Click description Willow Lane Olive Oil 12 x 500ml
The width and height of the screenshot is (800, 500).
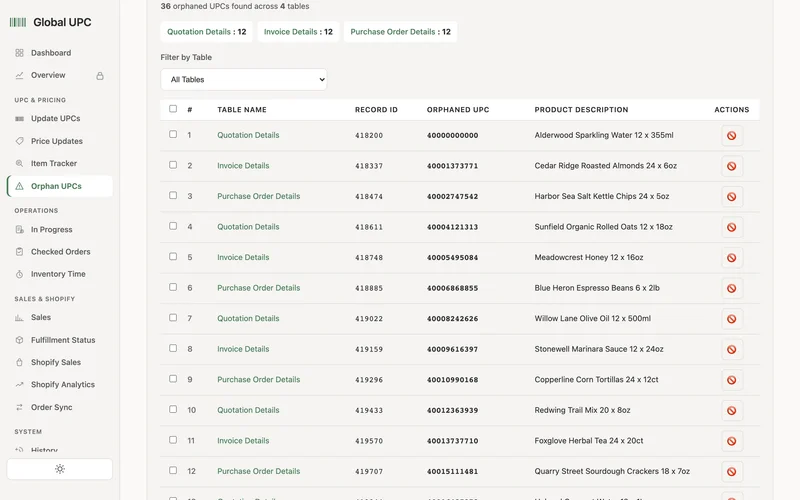tap(592, 318)
